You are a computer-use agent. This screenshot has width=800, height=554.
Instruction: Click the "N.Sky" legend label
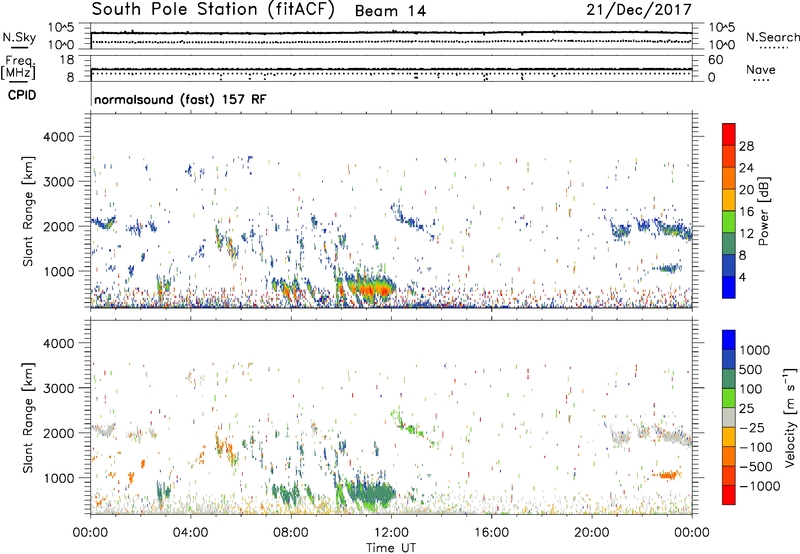click(x=19, y=37)
